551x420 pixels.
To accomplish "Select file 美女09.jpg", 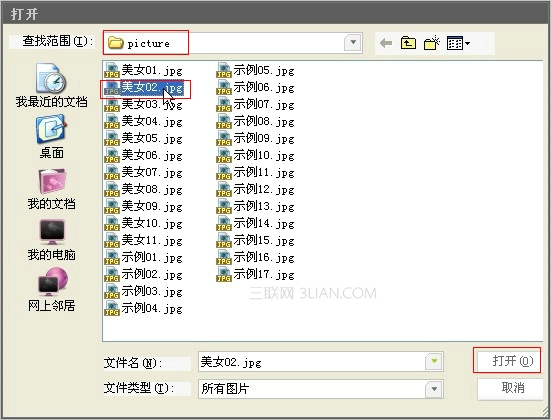I will [x=144, y=207].
